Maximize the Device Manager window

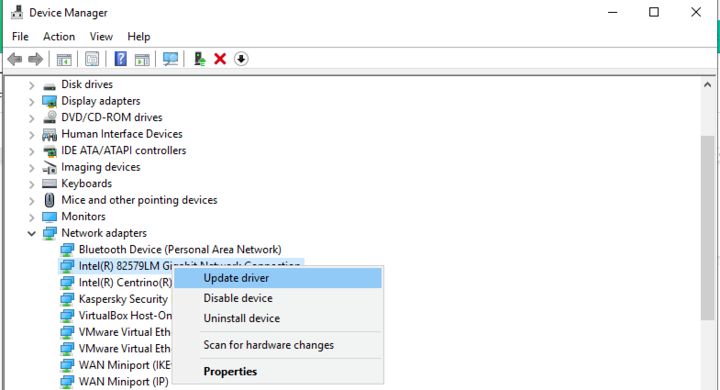click(x=654, y=12)
